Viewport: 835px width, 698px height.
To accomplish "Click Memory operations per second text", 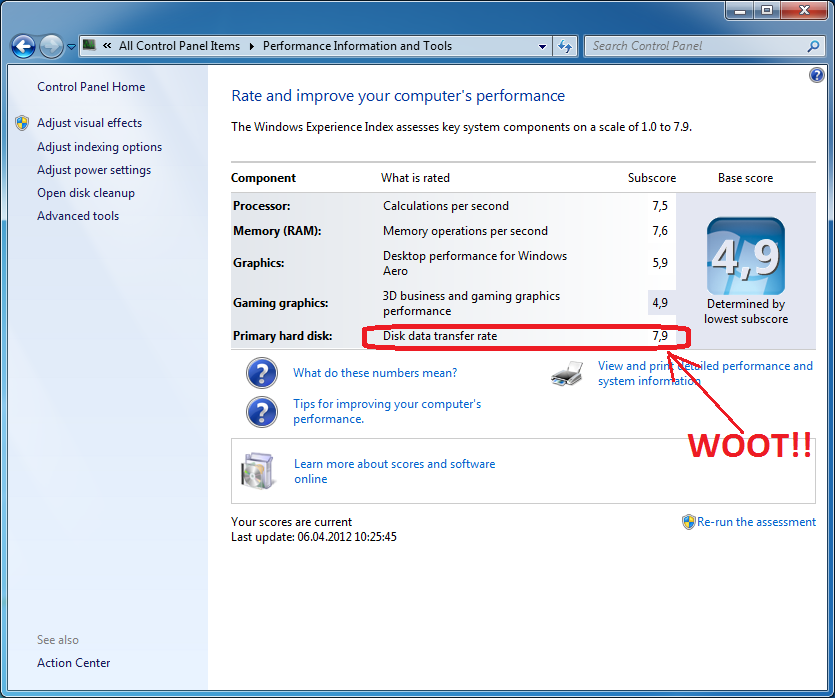I will 465,231.
